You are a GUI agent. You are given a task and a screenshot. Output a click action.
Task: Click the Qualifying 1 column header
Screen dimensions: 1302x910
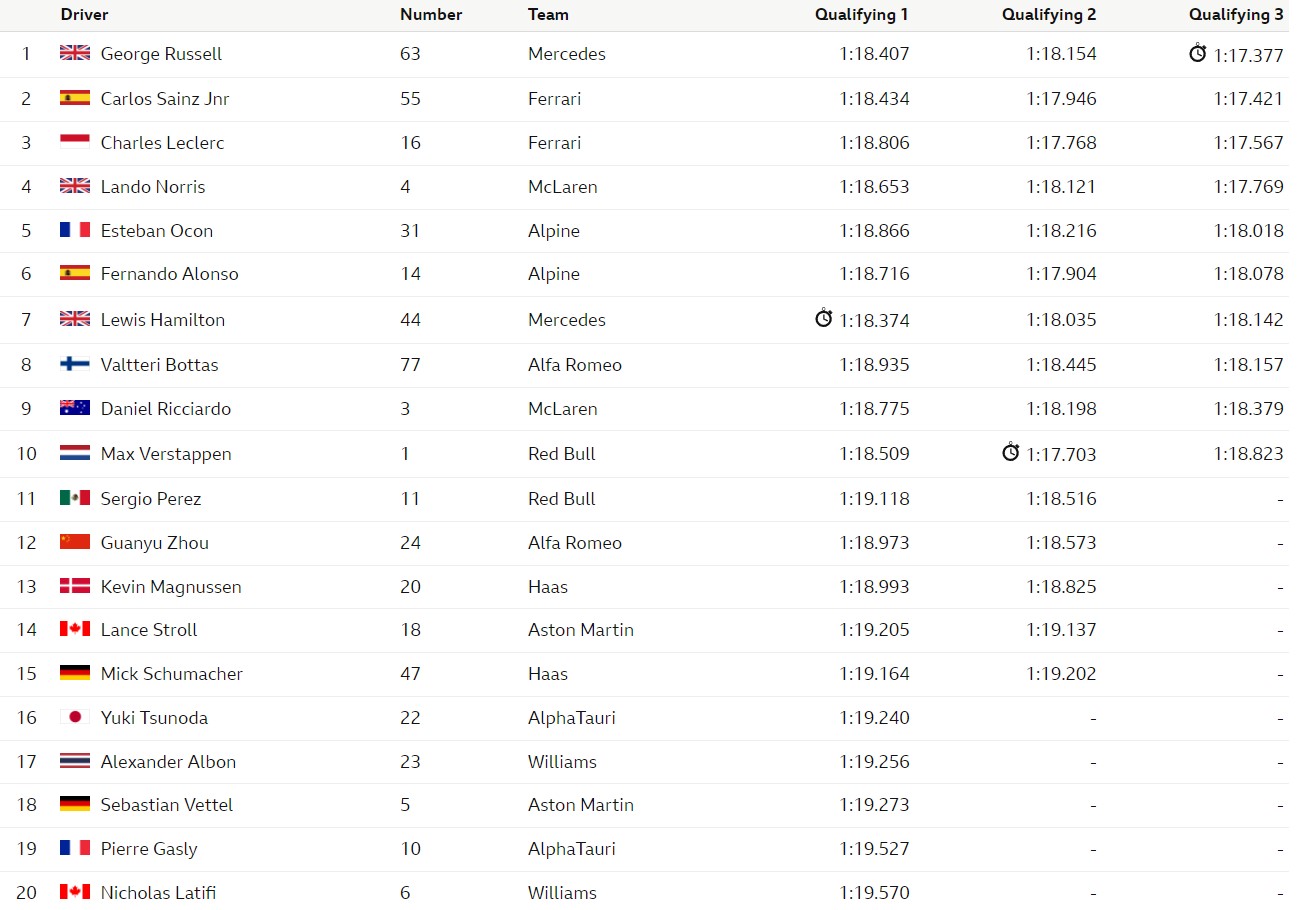(862, 15)
